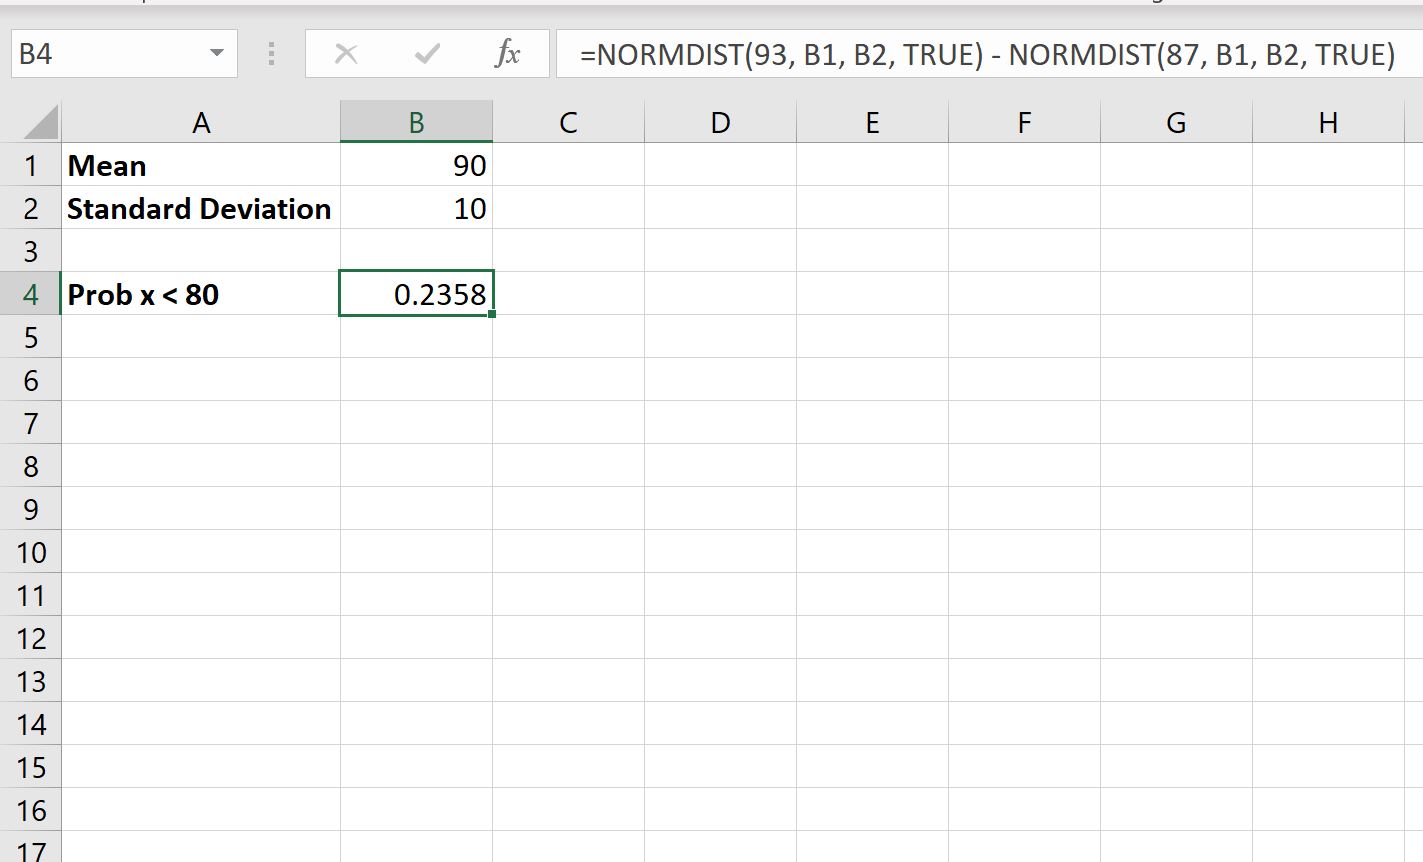Click the Standard Deviation label cell
This screenshot has height=862, width=1423.
(200, 208)
